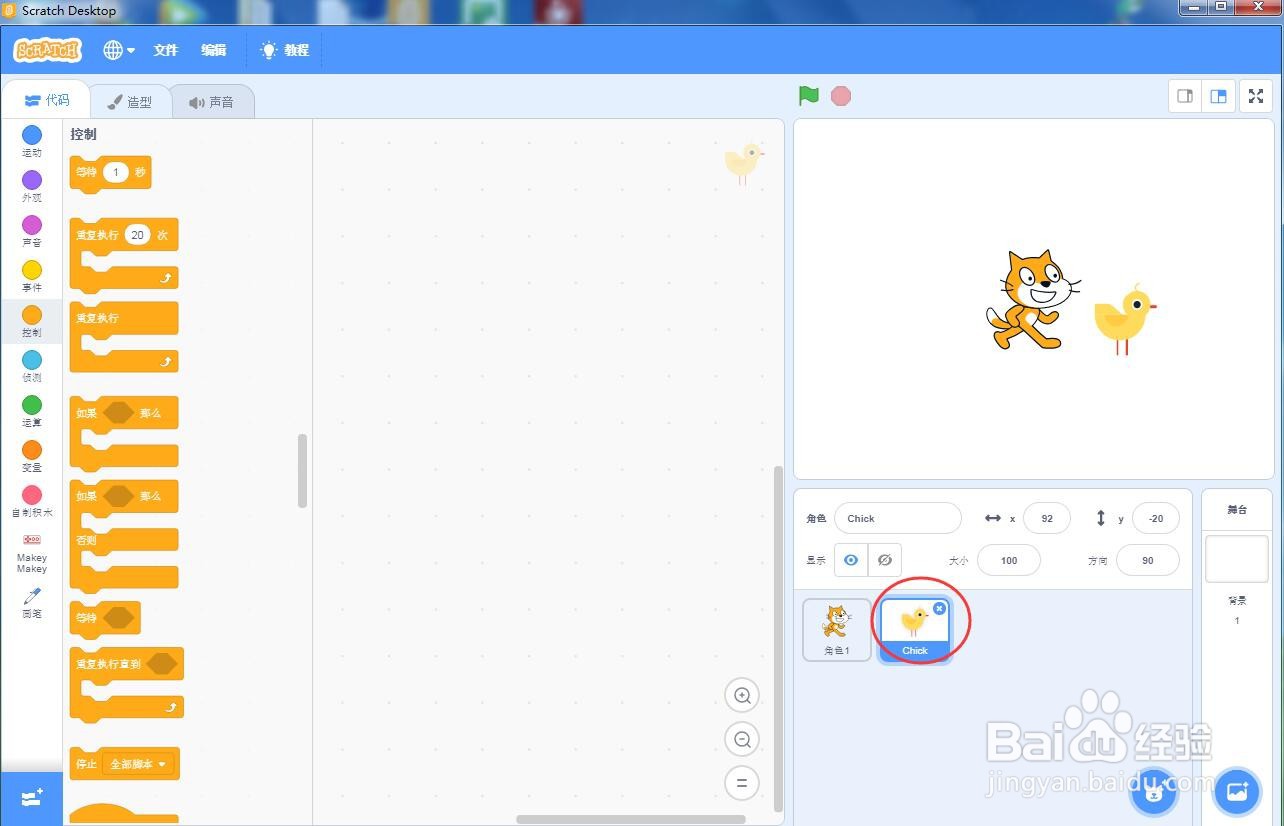The height and width of the screenshot is (826, 1284).
Task: Select the 运动 block category
Action: [x=32, y=141]
